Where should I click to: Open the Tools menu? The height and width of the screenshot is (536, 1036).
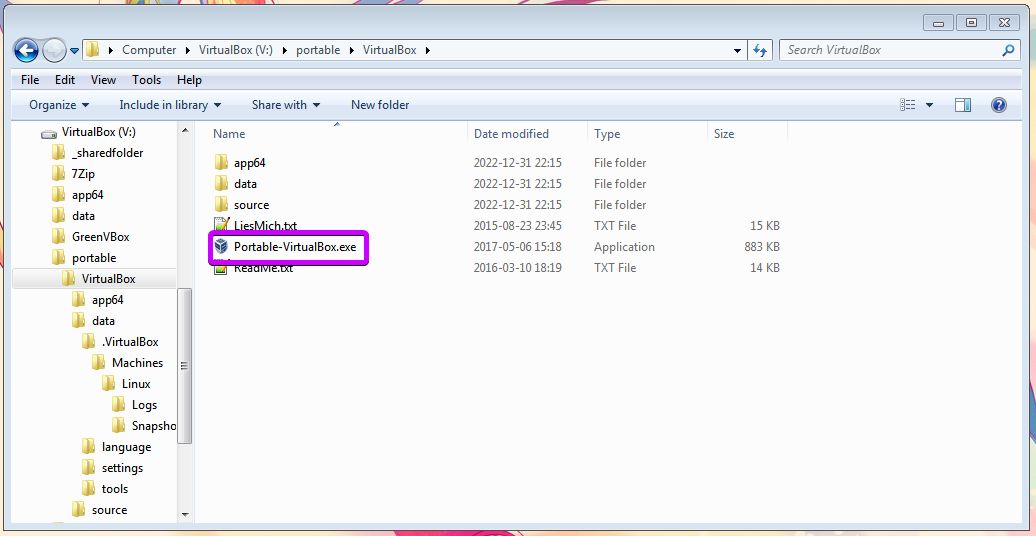[x=146, y=80]
